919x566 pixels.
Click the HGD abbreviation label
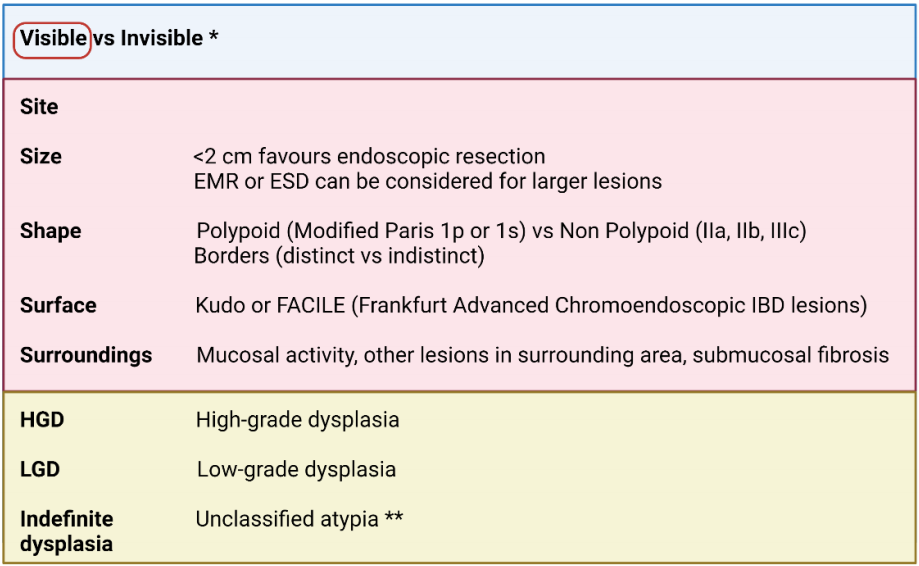coord(42,420)
